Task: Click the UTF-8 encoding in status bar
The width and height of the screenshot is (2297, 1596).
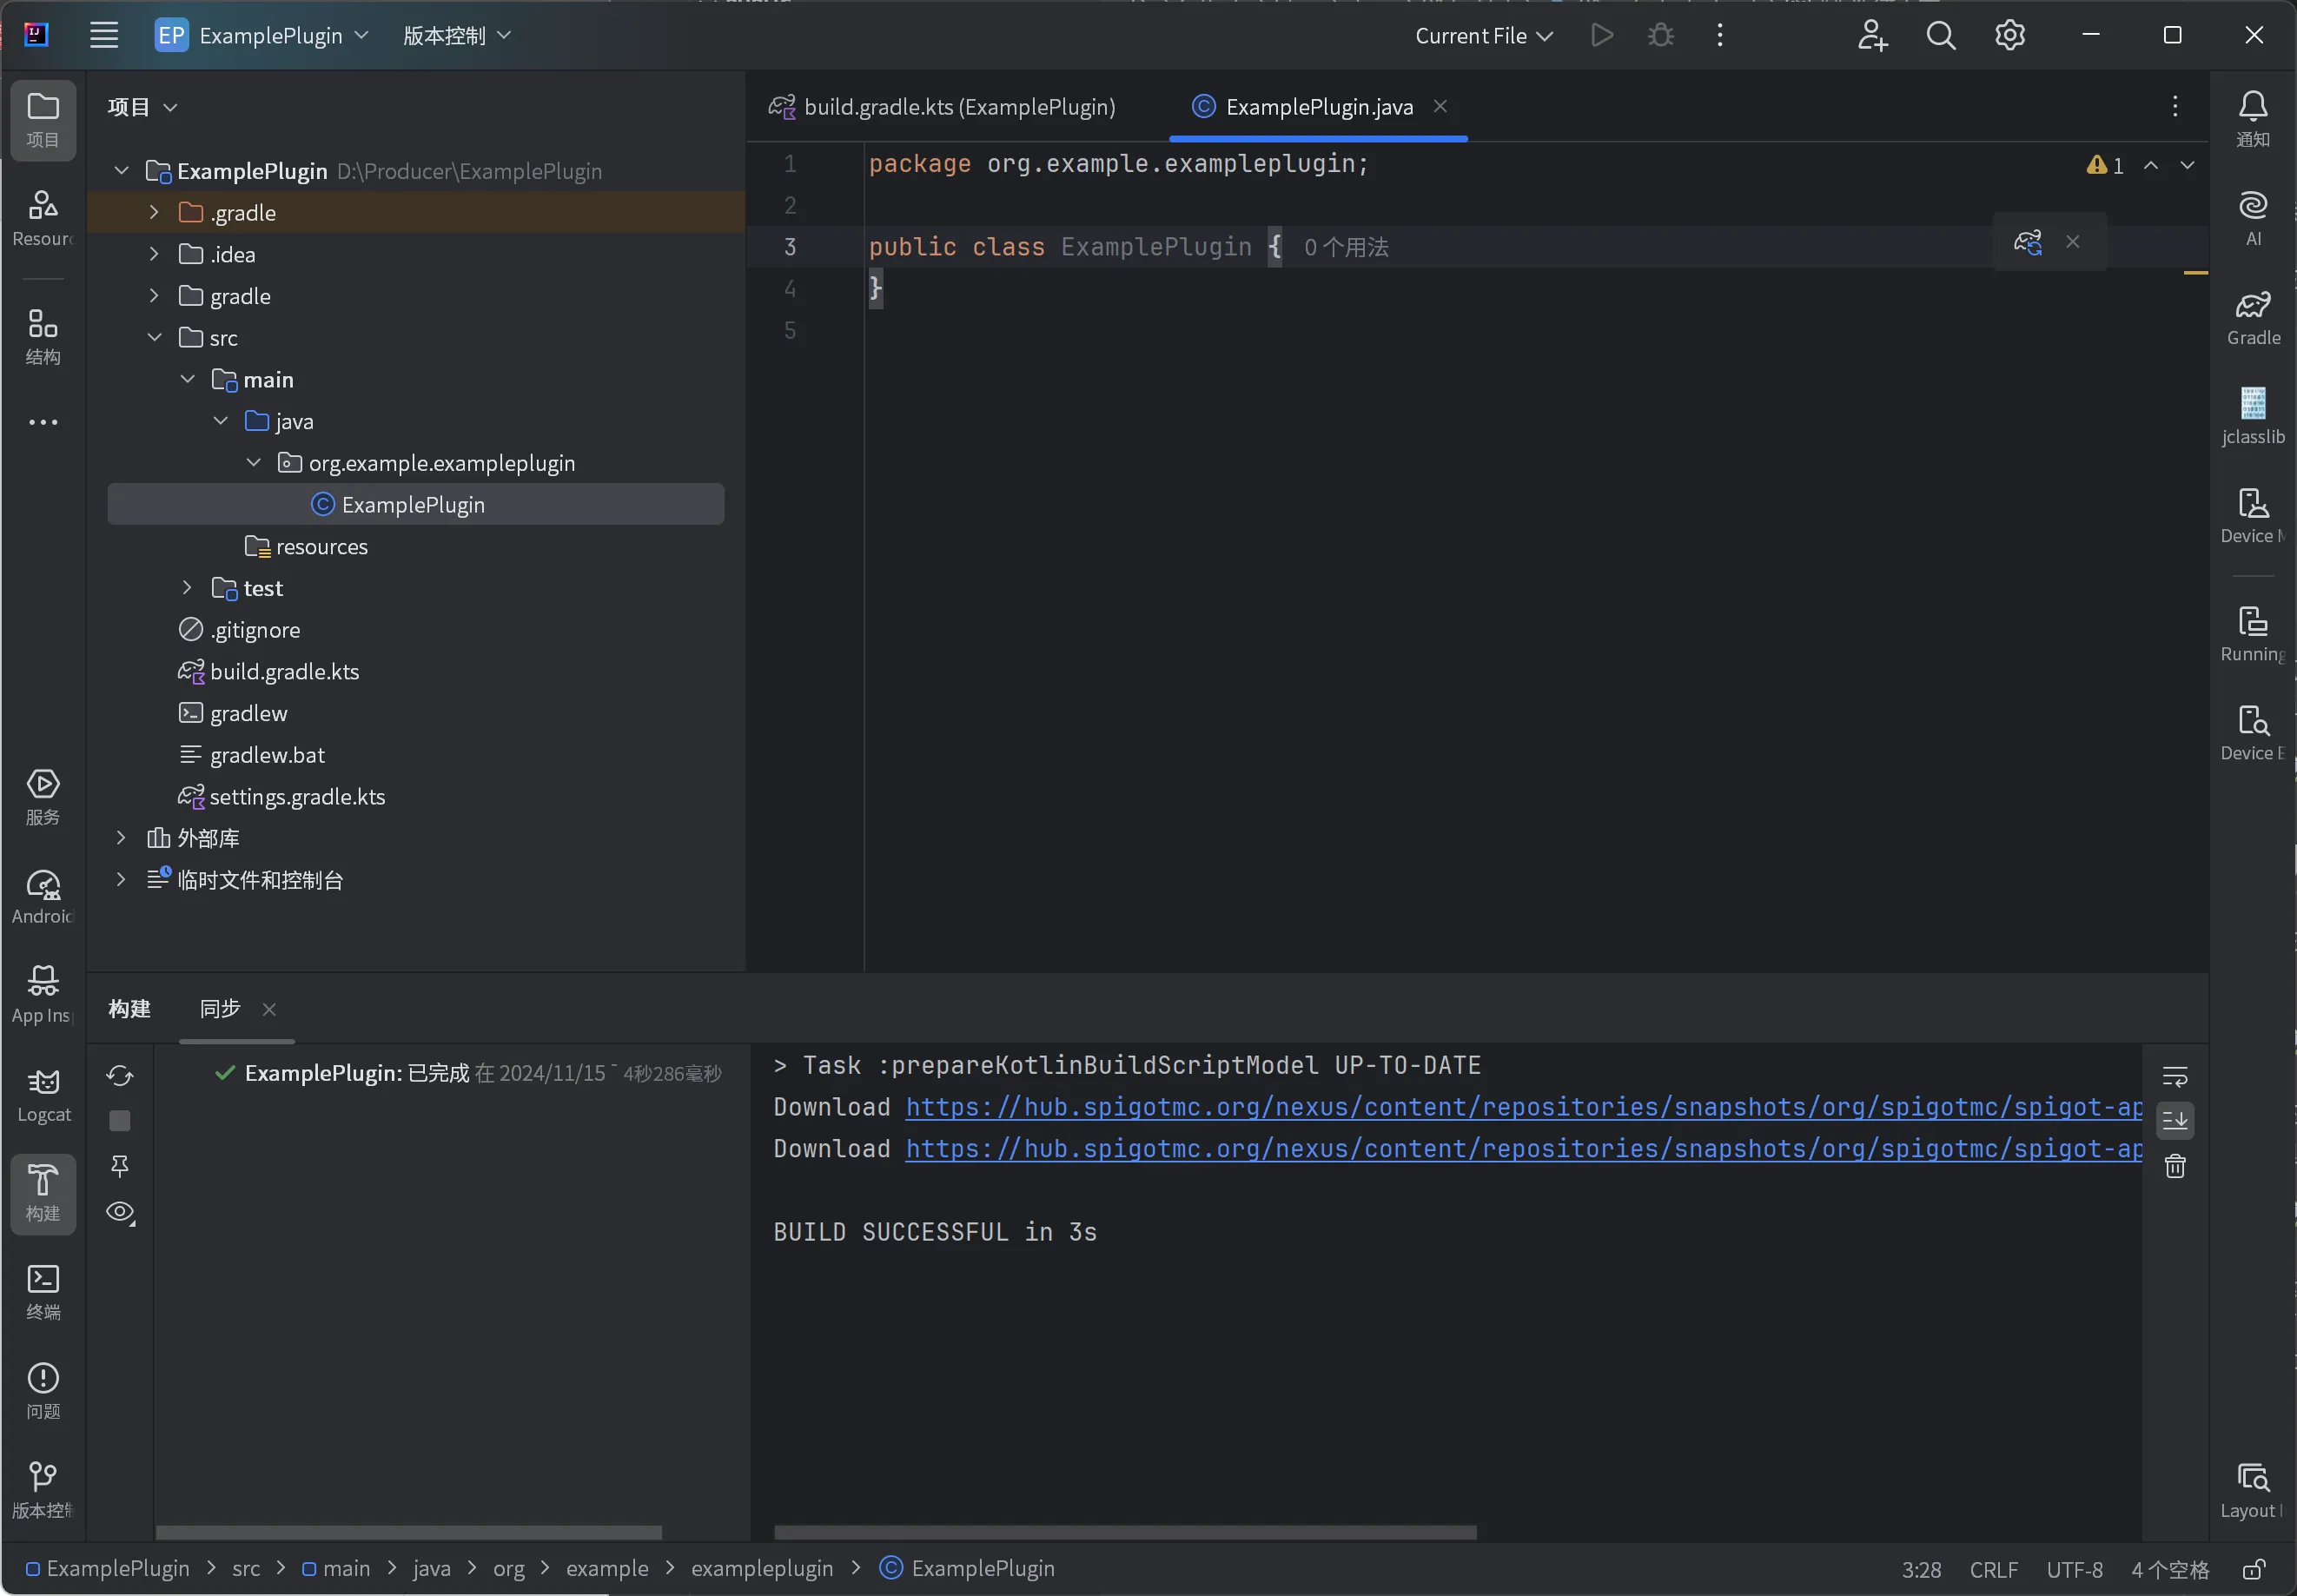Action: point(2075,1570)
